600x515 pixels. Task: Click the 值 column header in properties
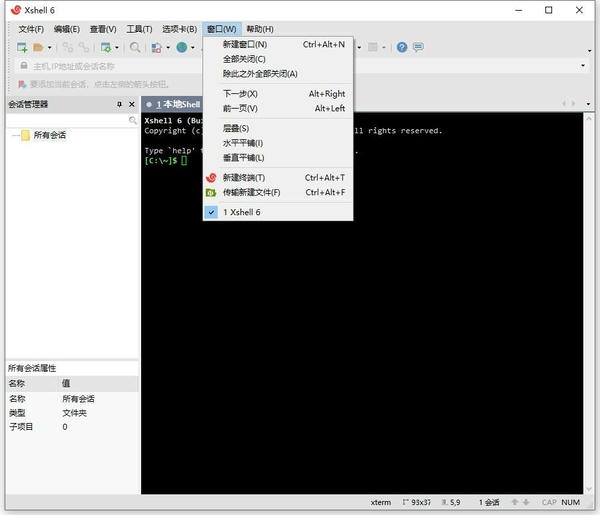click(66, 383)
